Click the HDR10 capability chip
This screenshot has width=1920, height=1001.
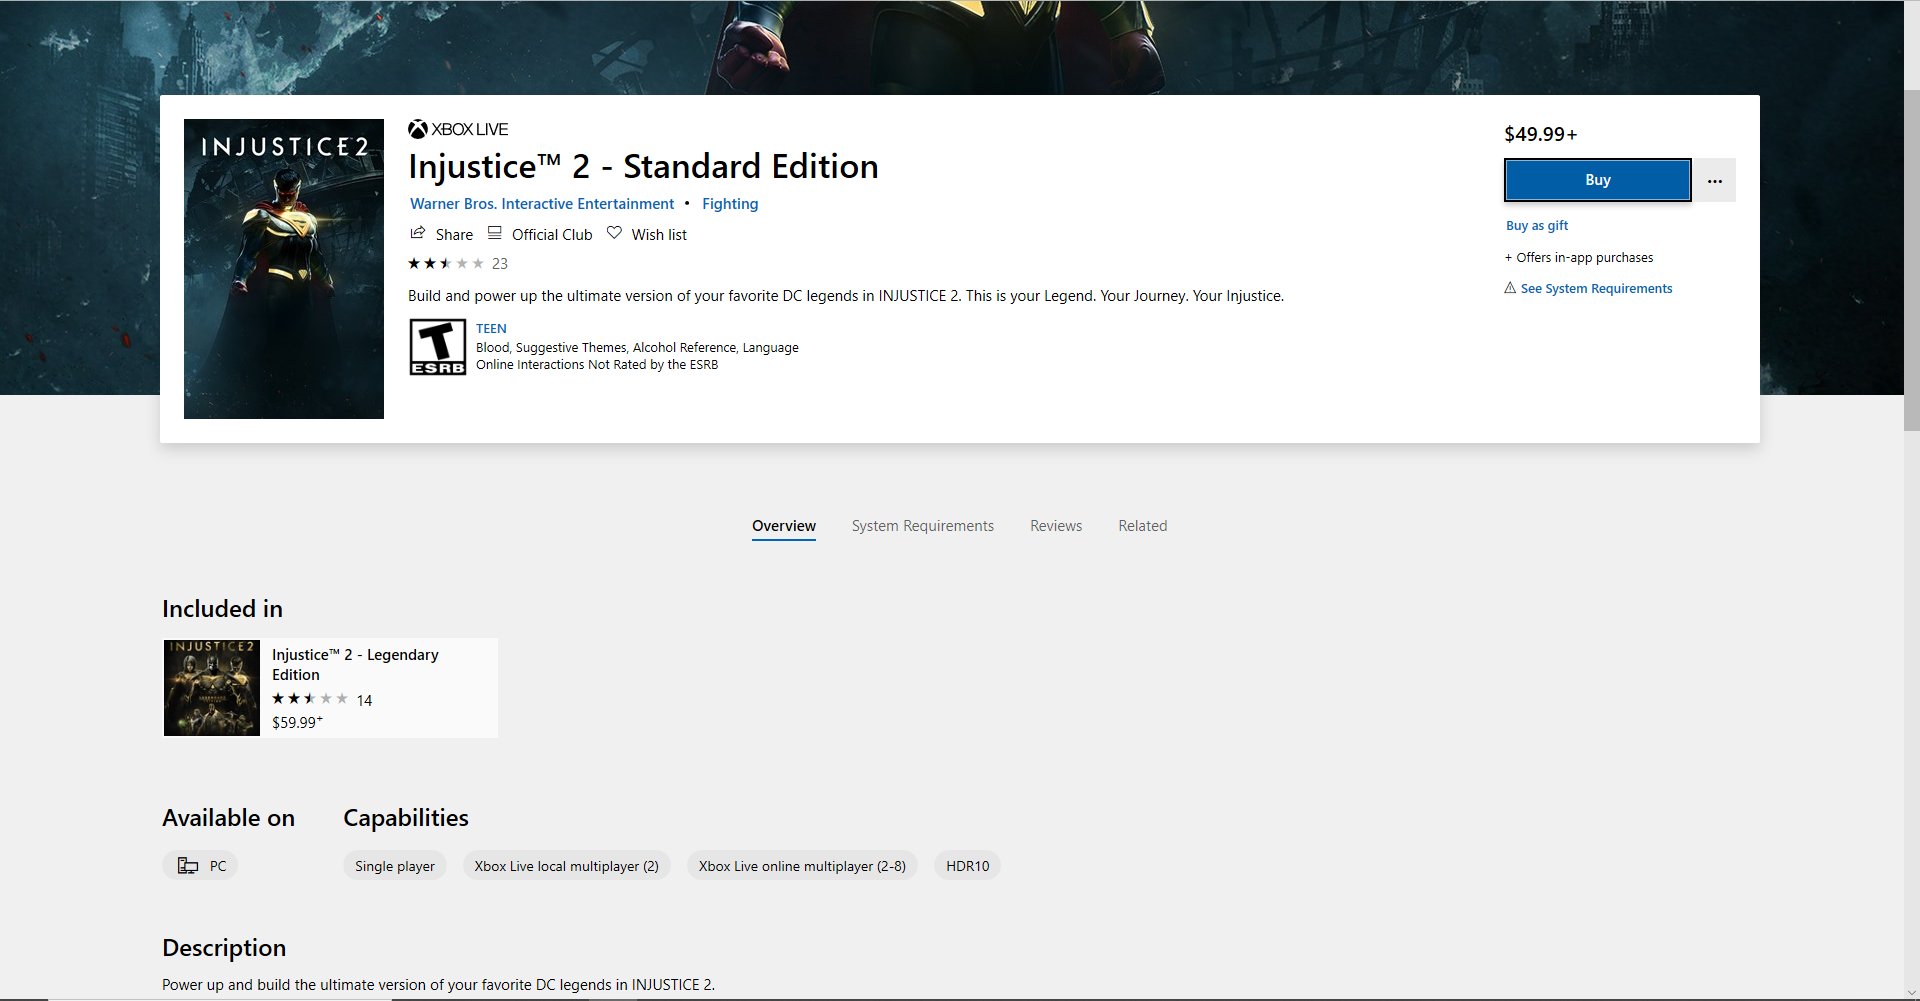968,866
